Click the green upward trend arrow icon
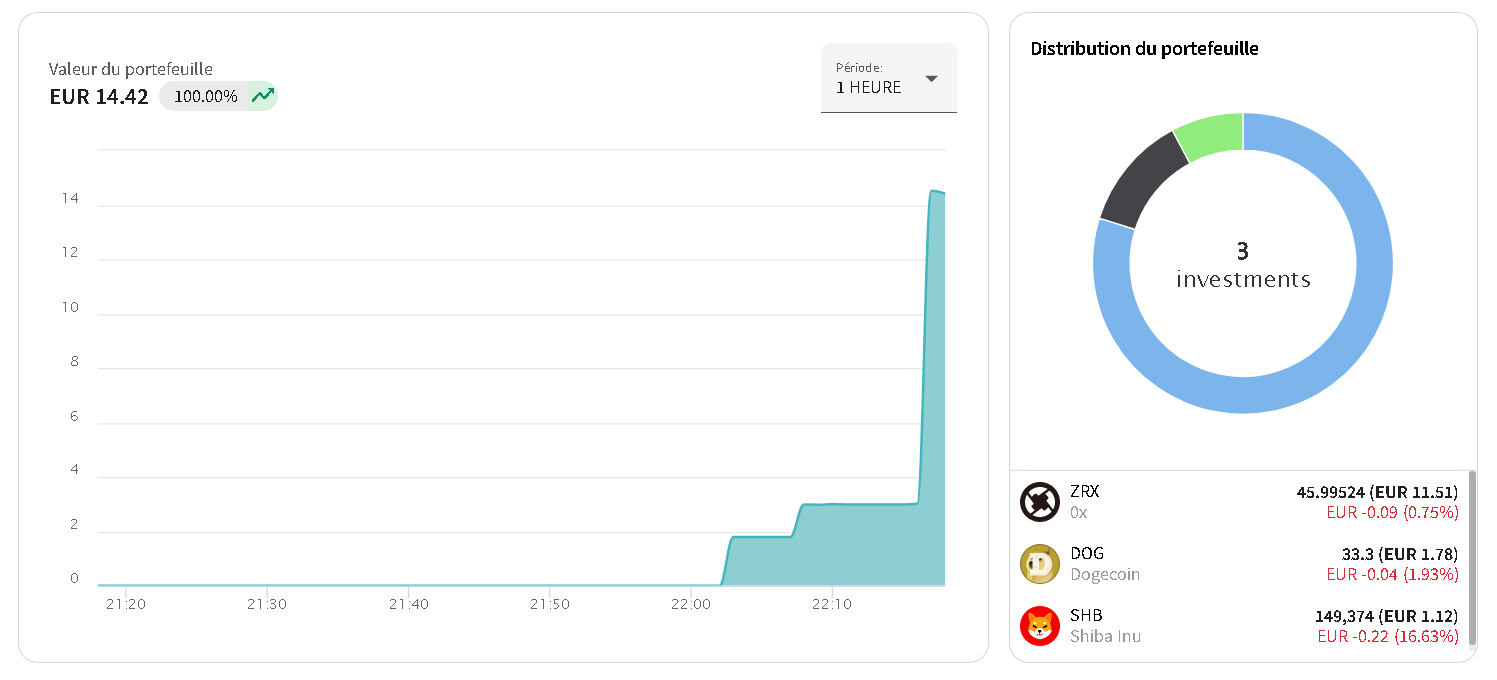The width and height of the screenshot is (1497, 680). 262,96
